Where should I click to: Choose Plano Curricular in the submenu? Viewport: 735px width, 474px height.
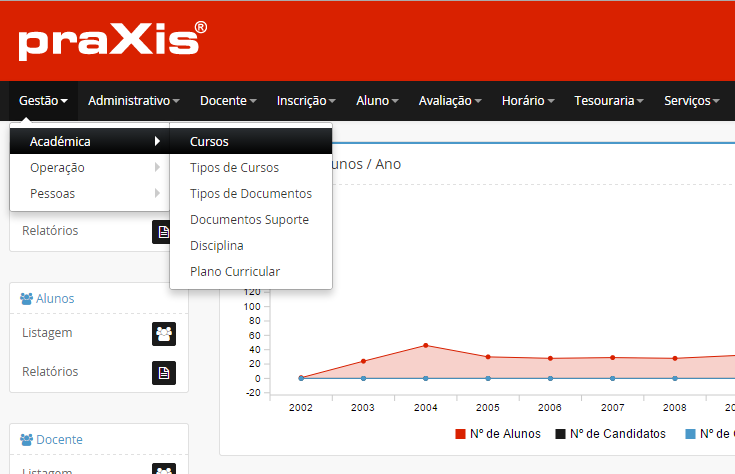click(x=235, y=272)
